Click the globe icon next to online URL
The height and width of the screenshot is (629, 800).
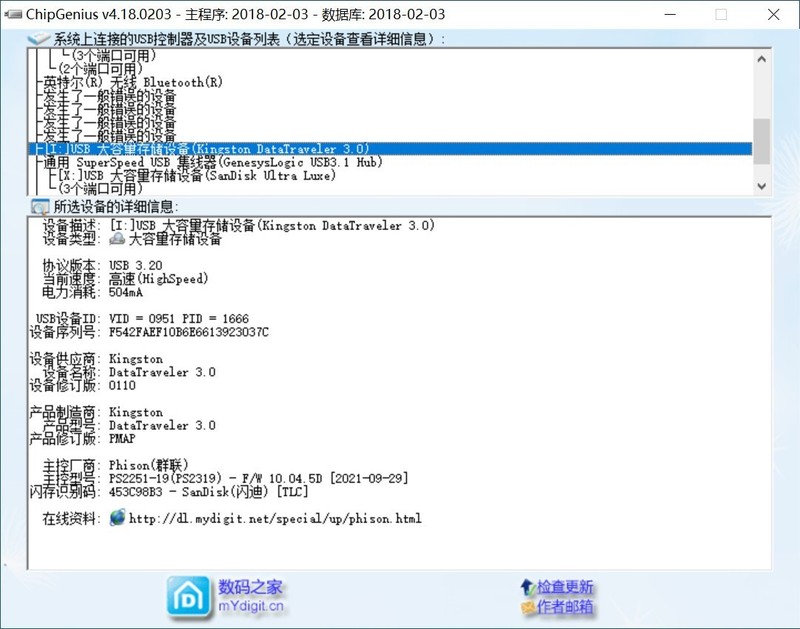(x=117, y=518)
